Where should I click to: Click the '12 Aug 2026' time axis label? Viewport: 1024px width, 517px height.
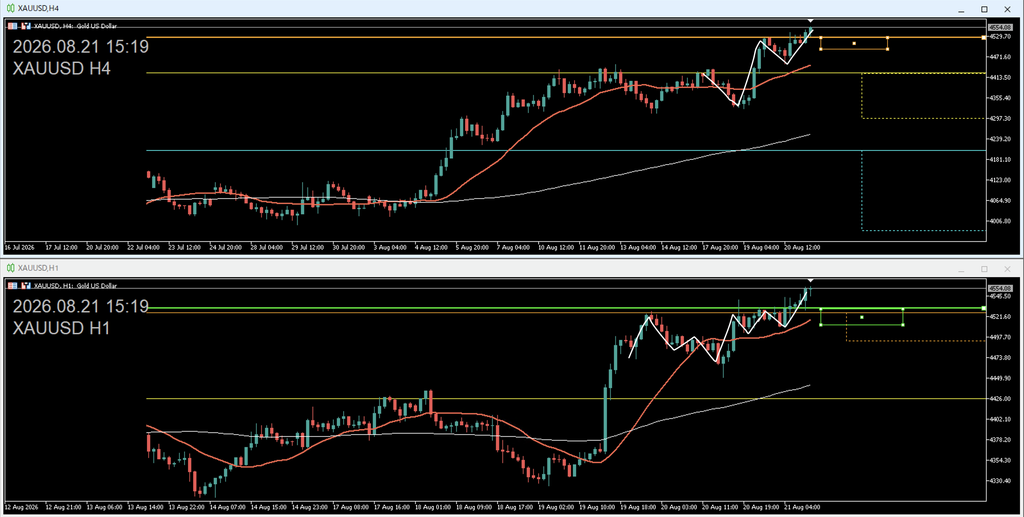coord(20,507)
